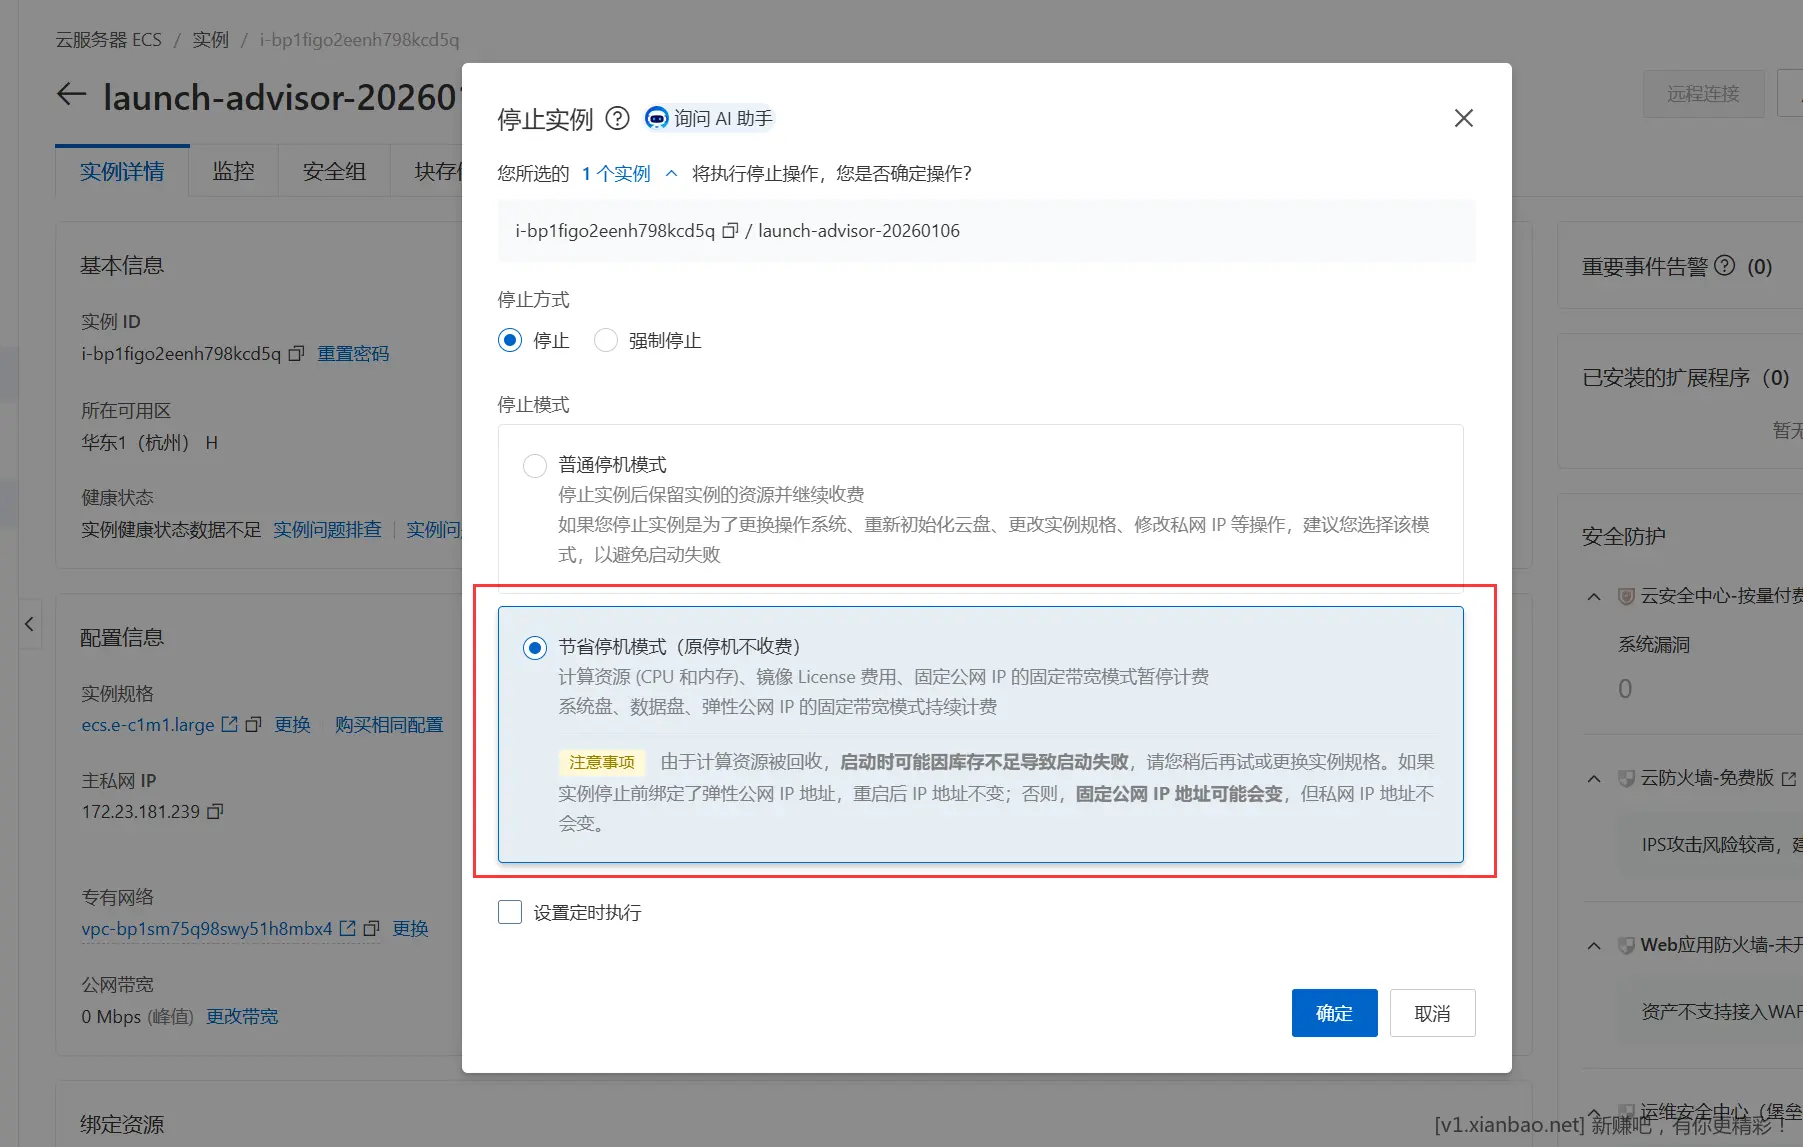Select the 强制停止 stop option

point(605,340)
